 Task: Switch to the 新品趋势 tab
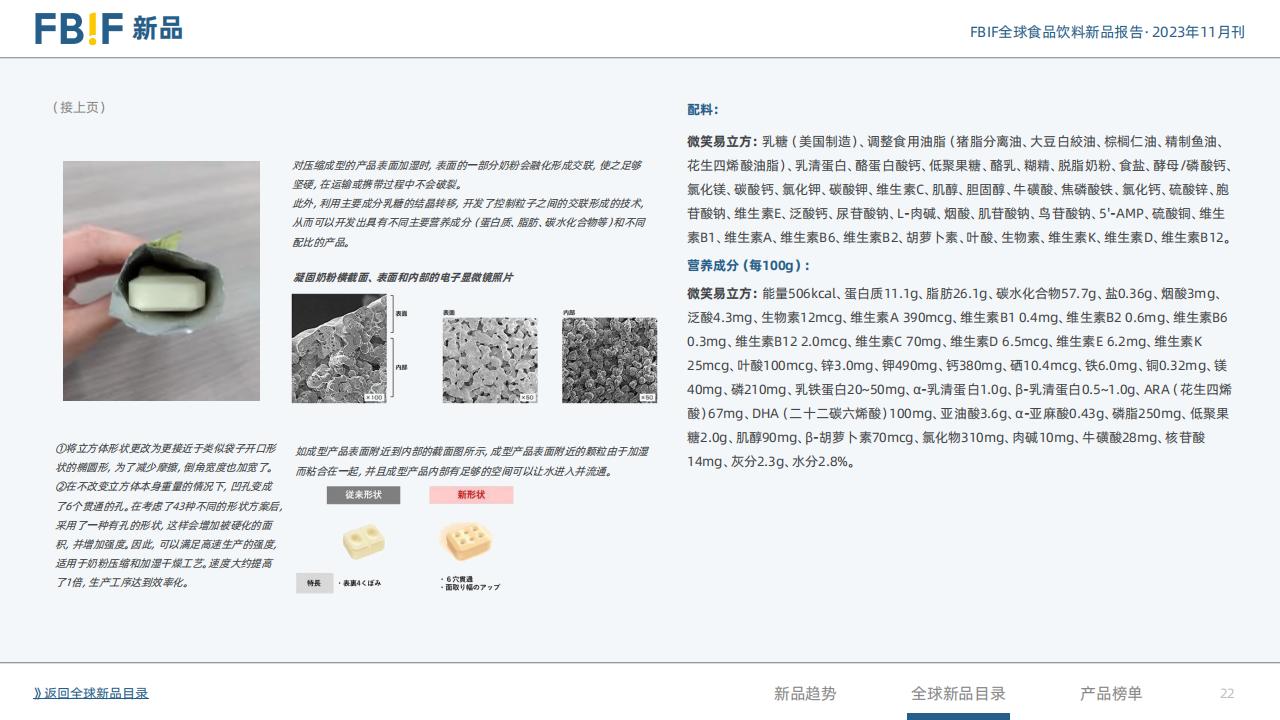tap(805, 693)
